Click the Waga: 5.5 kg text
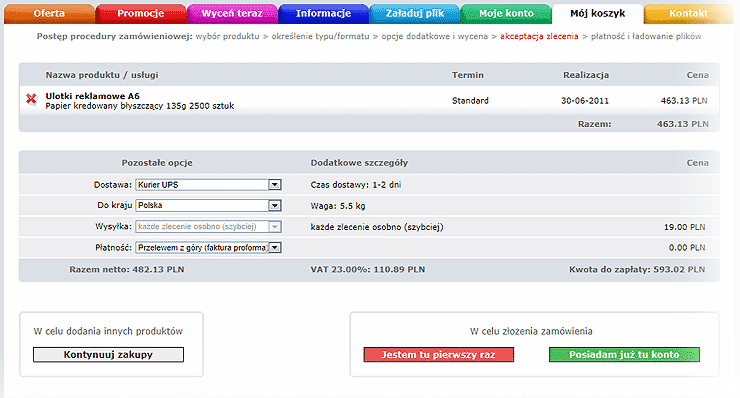 coord(338,206)
